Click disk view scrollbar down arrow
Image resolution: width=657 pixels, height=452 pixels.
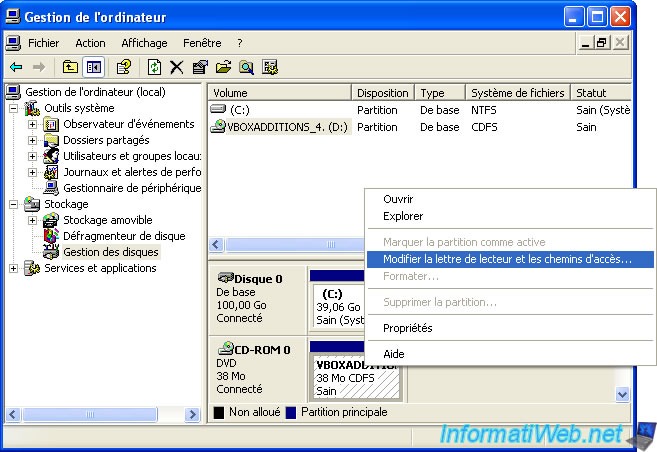(x=622, y=394)
